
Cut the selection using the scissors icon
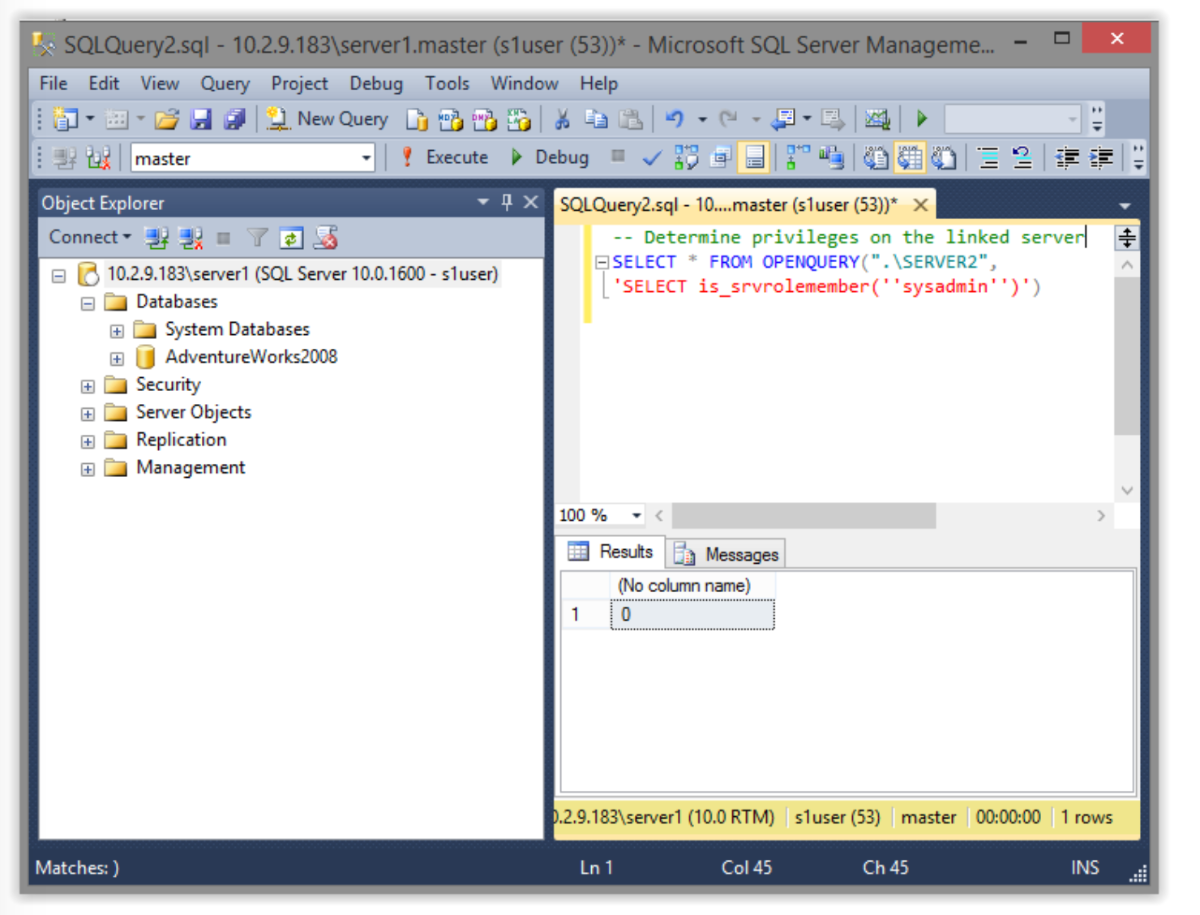point(562,120)
